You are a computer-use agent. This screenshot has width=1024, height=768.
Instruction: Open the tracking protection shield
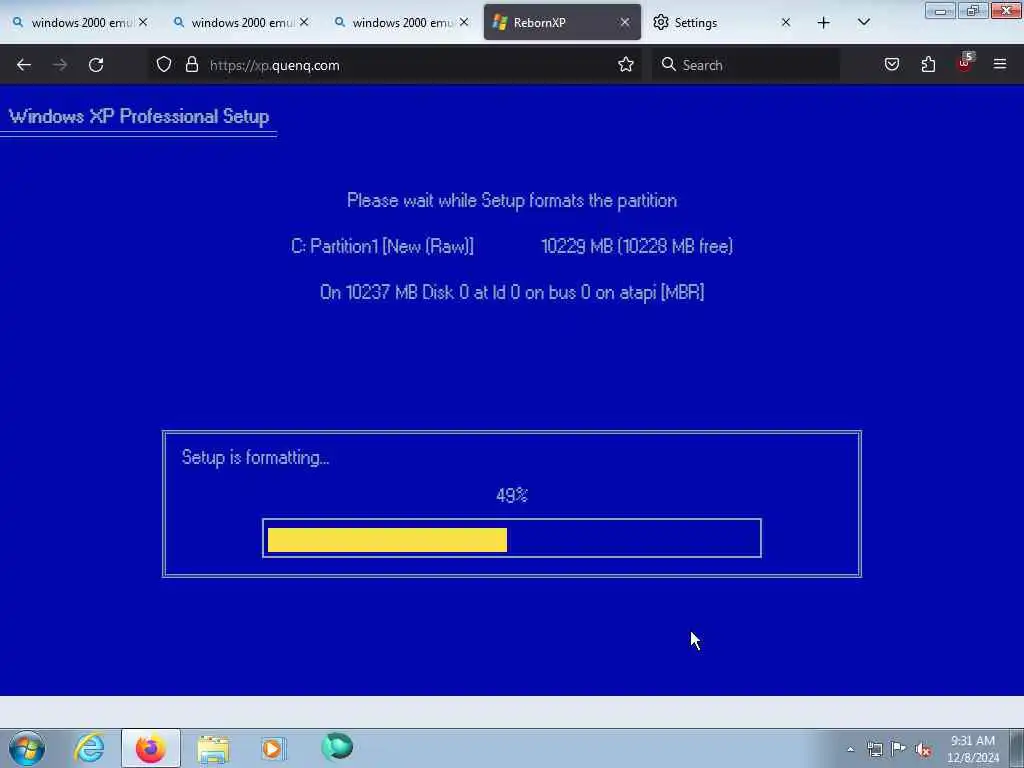point(164,64)
